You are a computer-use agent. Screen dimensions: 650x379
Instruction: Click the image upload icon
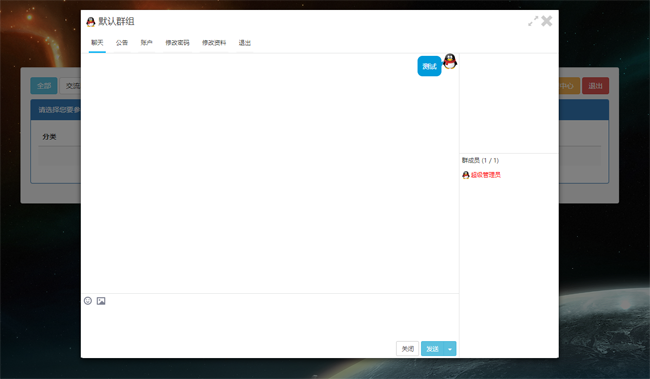[101, 301]
